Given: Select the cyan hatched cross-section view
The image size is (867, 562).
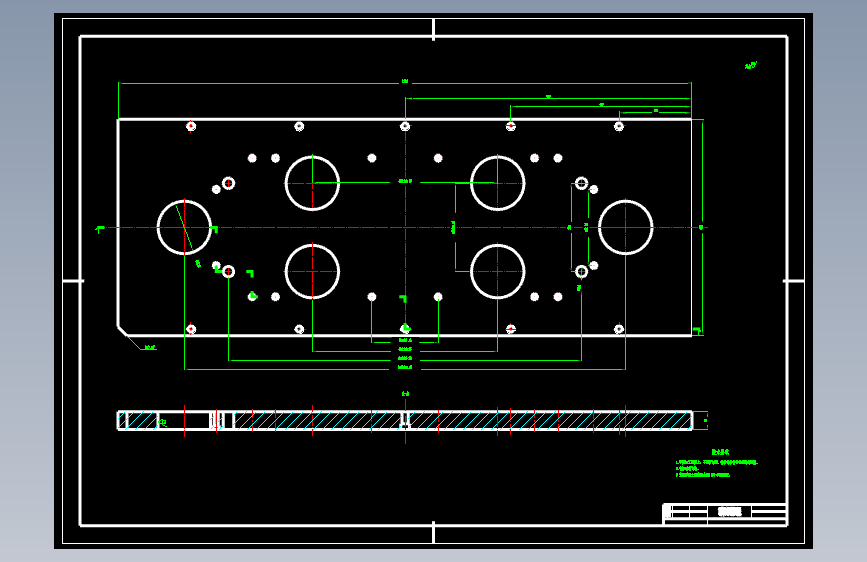Looking at the screenshot, I should pyautogui.click(x=405, y=420).
